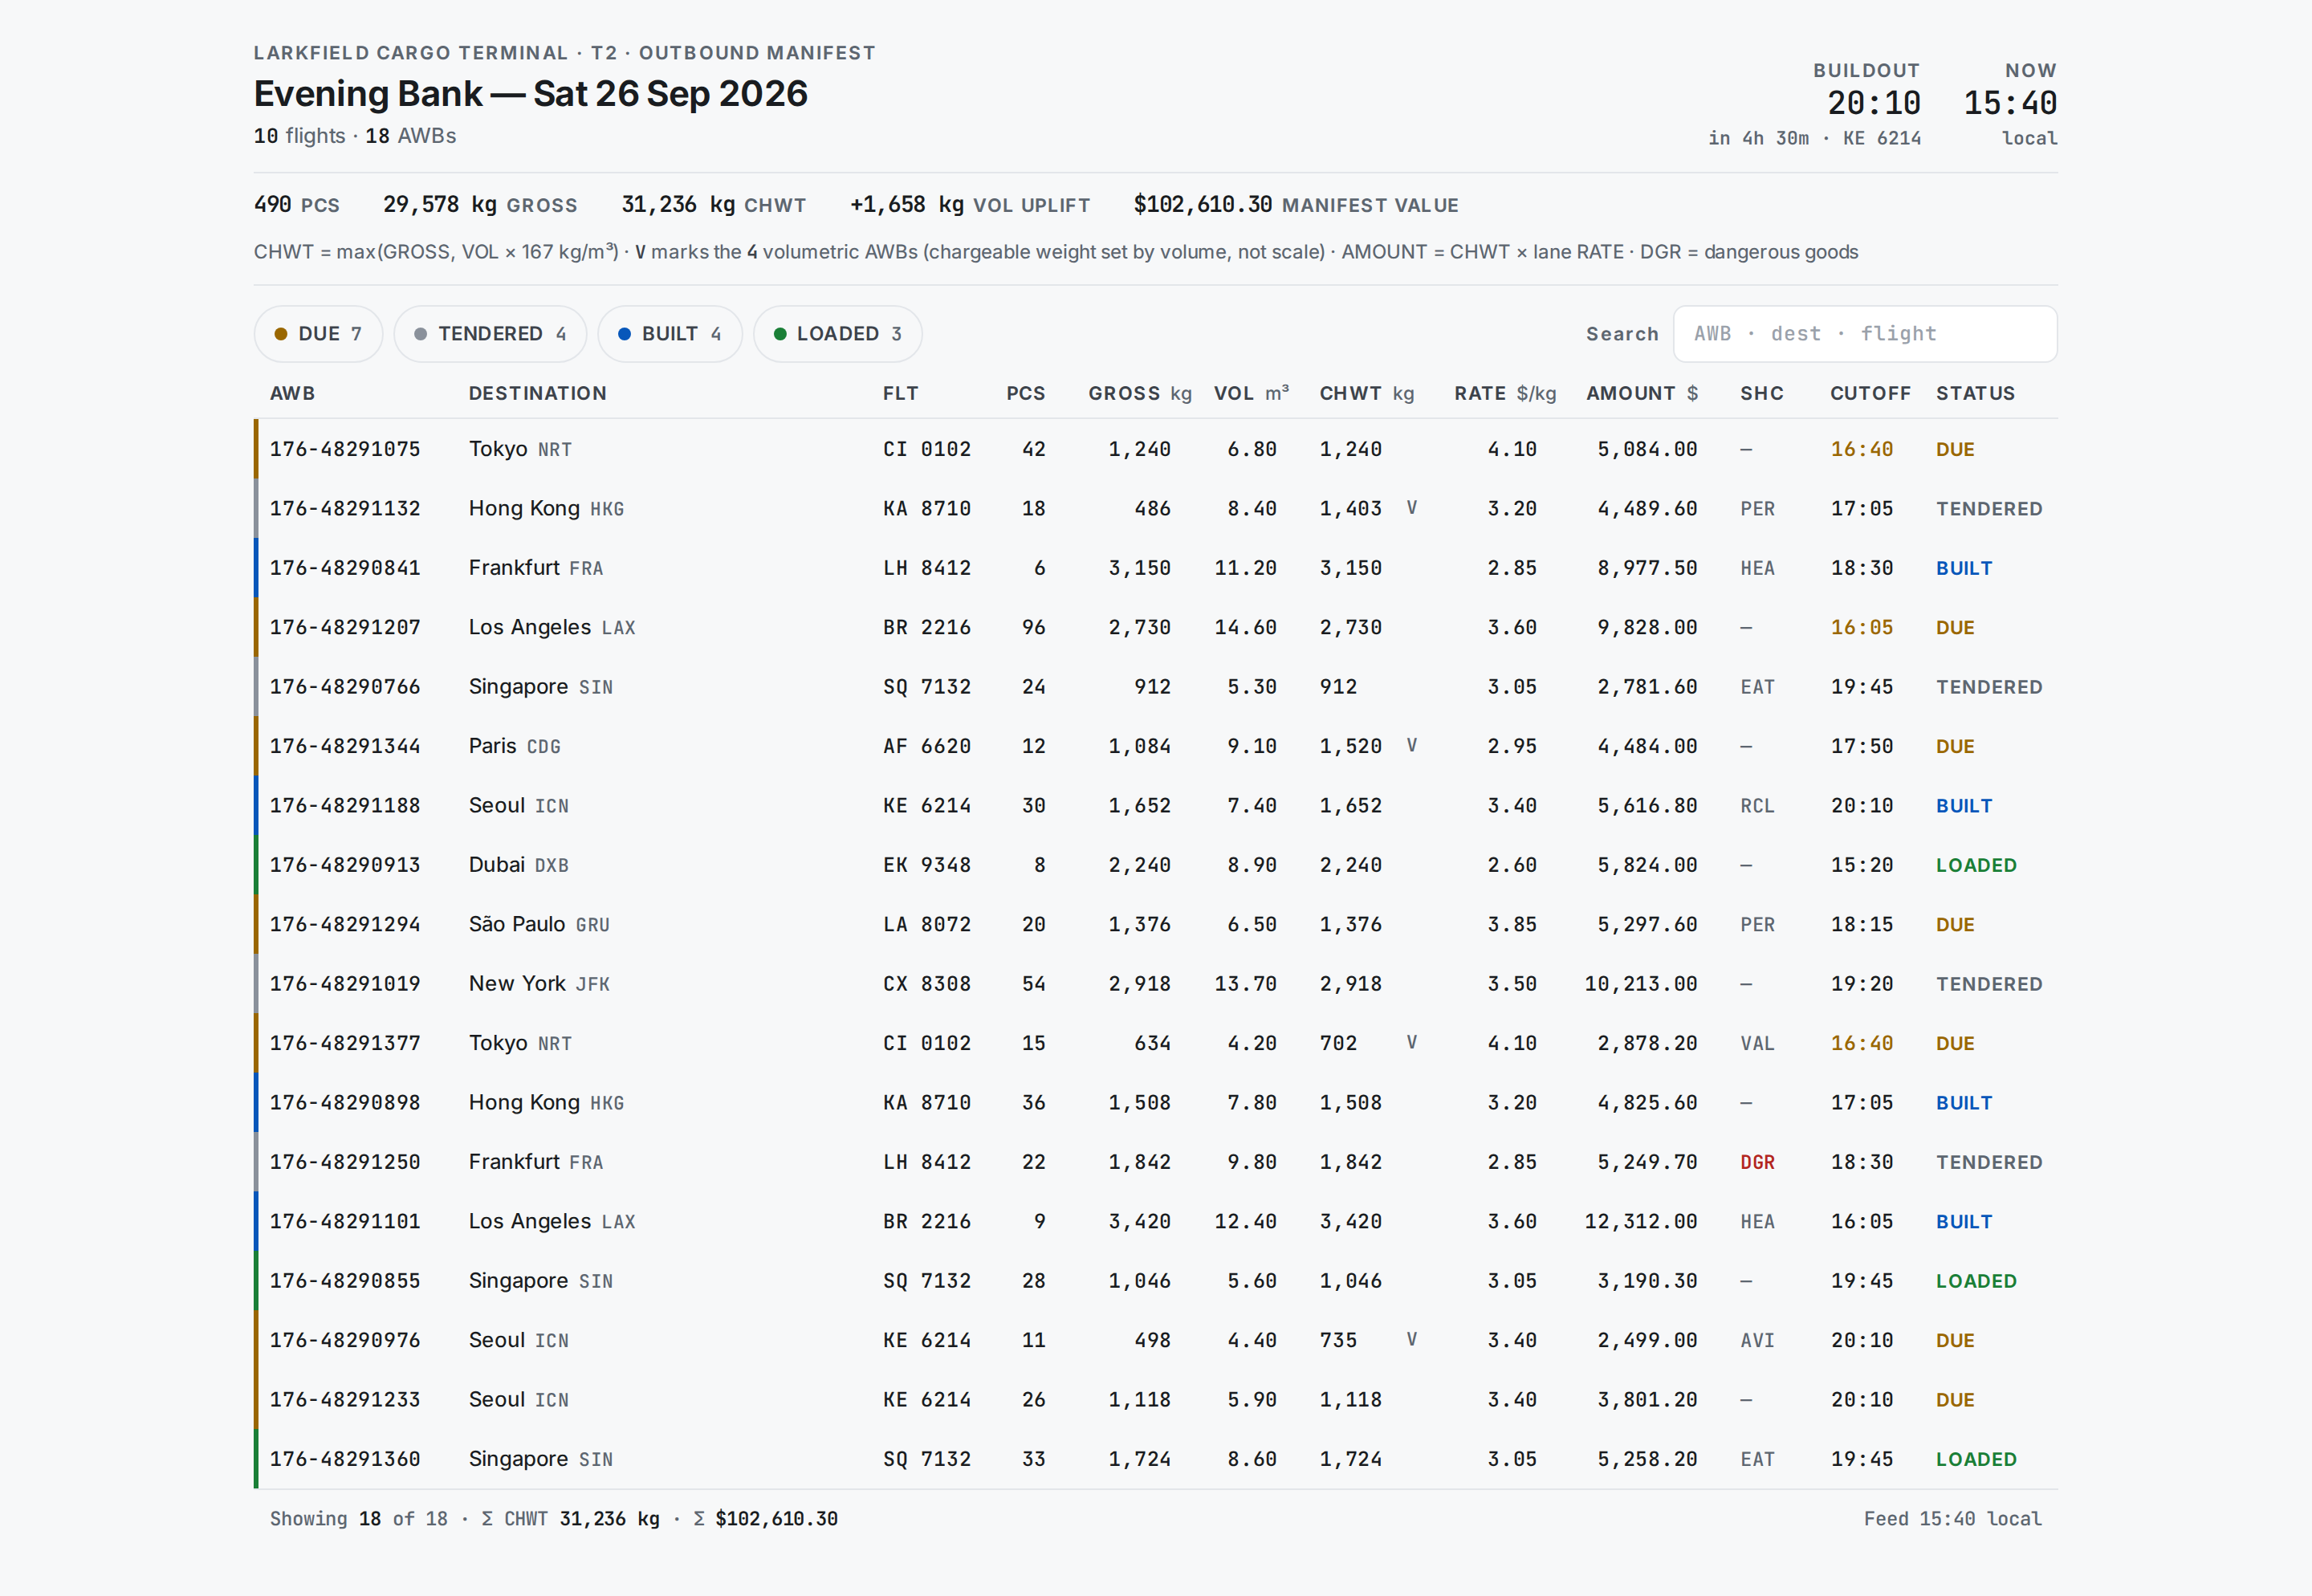Click flight AF 6620 in the table

click(926, 746)
